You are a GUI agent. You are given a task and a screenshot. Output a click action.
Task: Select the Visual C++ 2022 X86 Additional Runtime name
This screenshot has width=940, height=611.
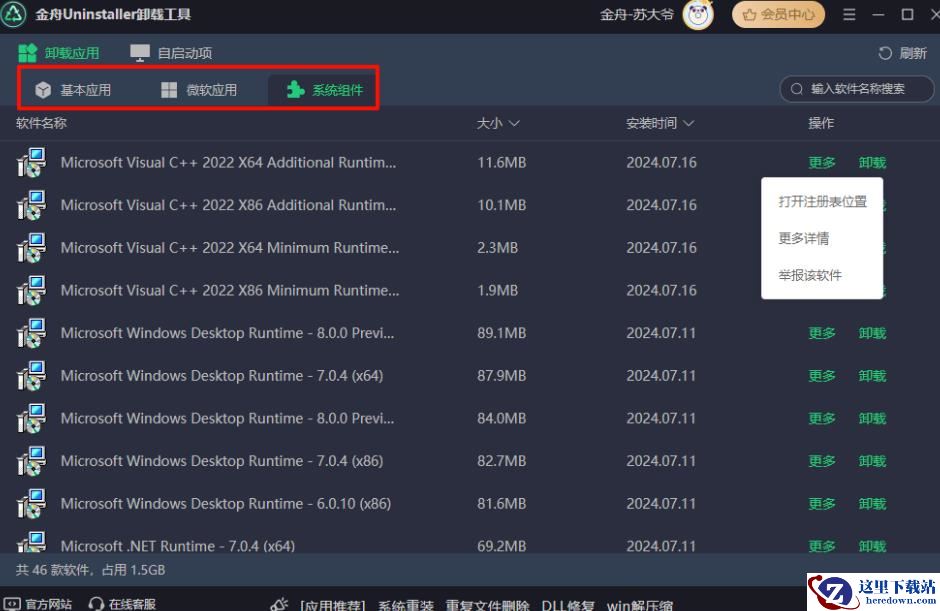tap(228, 205)
